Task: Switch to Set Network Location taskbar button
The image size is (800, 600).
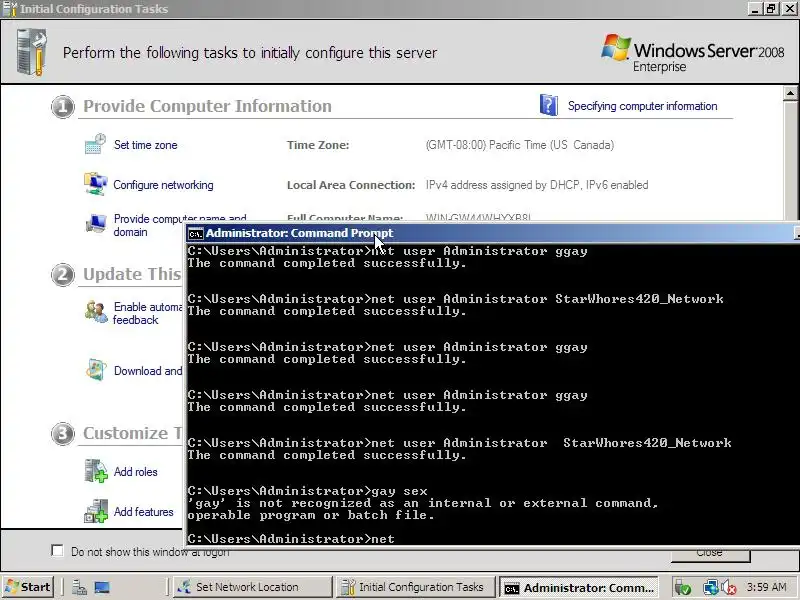Action: tap(253, 587)
